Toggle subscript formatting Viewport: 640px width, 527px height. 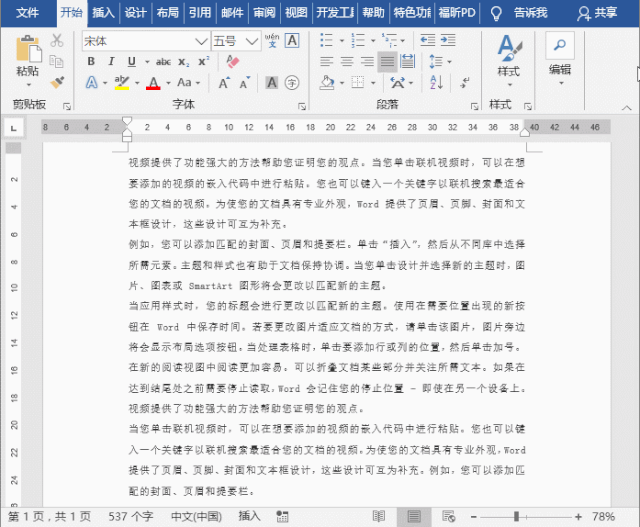coord(183,62)
